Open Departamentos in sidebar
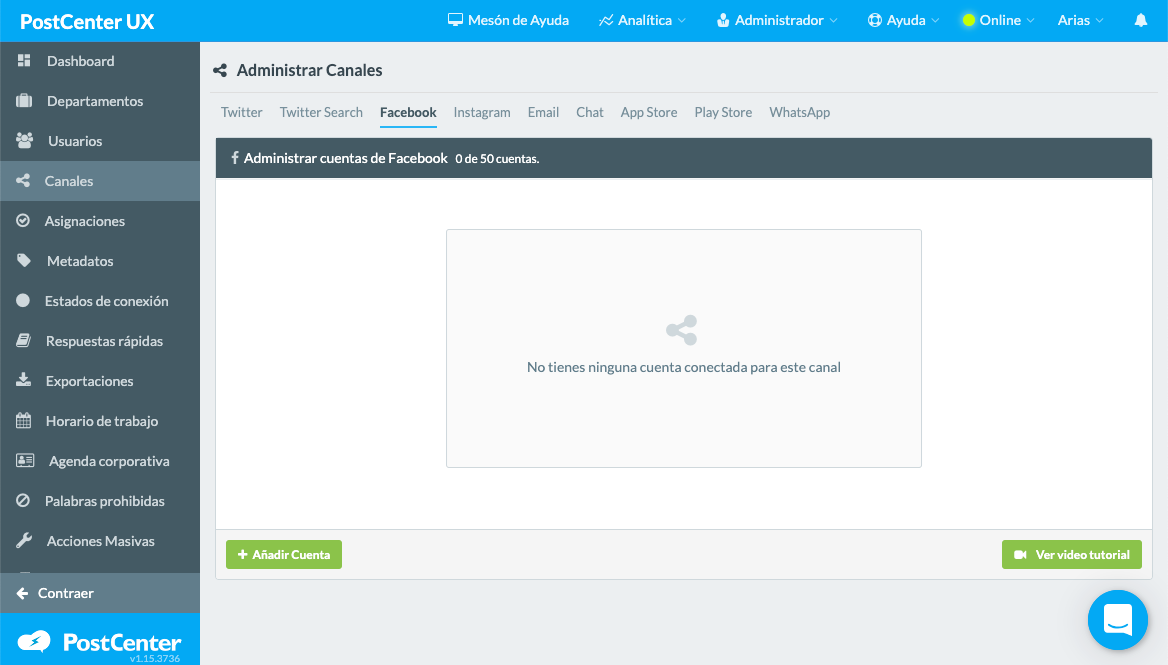 (100, 101)
